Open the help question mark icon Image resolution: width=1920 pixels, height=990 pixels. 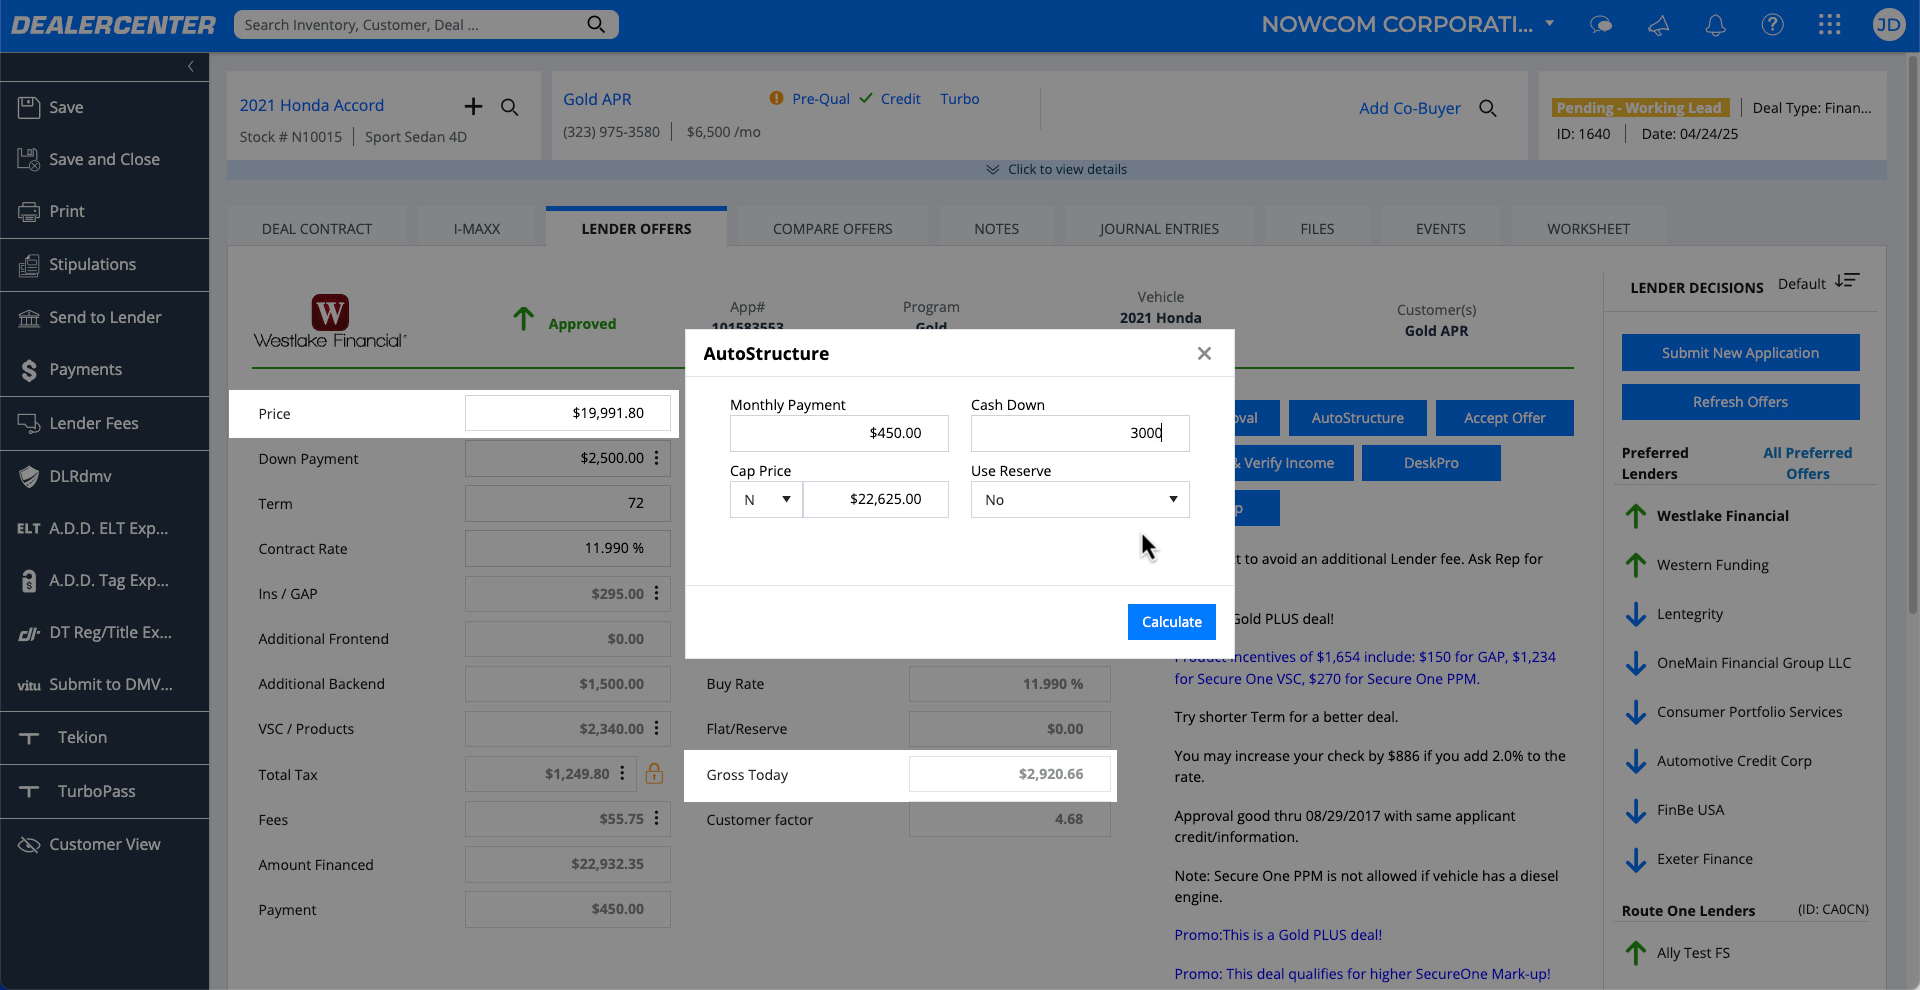tap(1772, 25)
